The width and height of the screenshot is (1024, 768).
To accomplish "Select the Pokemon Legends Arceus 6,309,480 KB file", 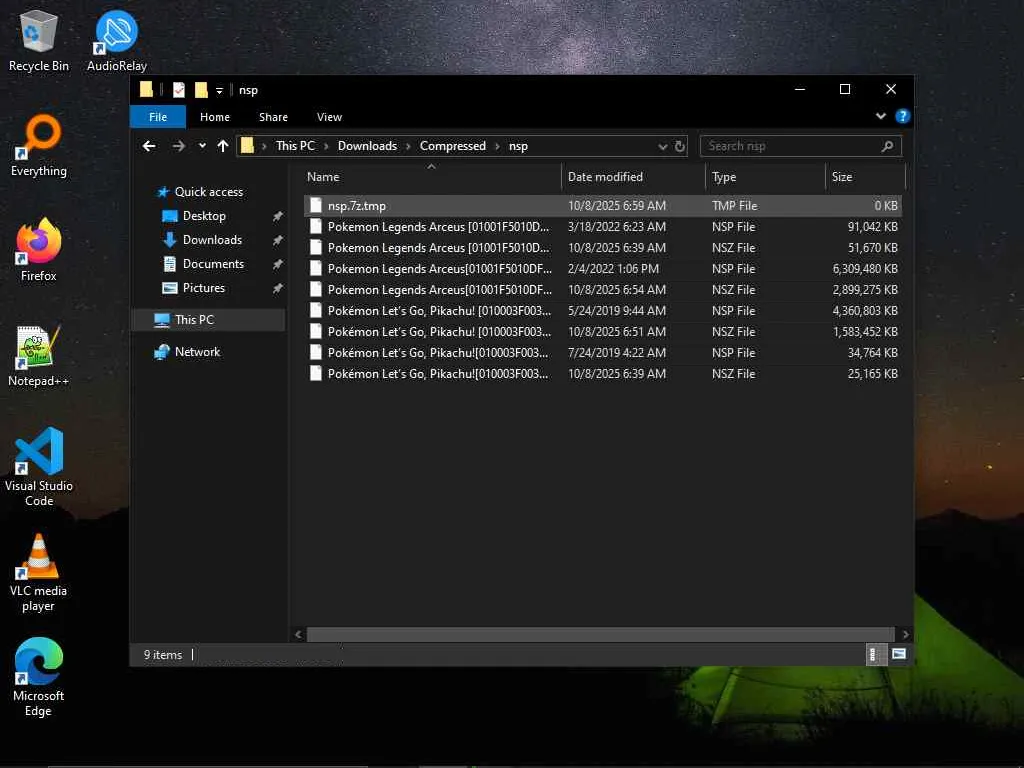I will click(603, 268).
